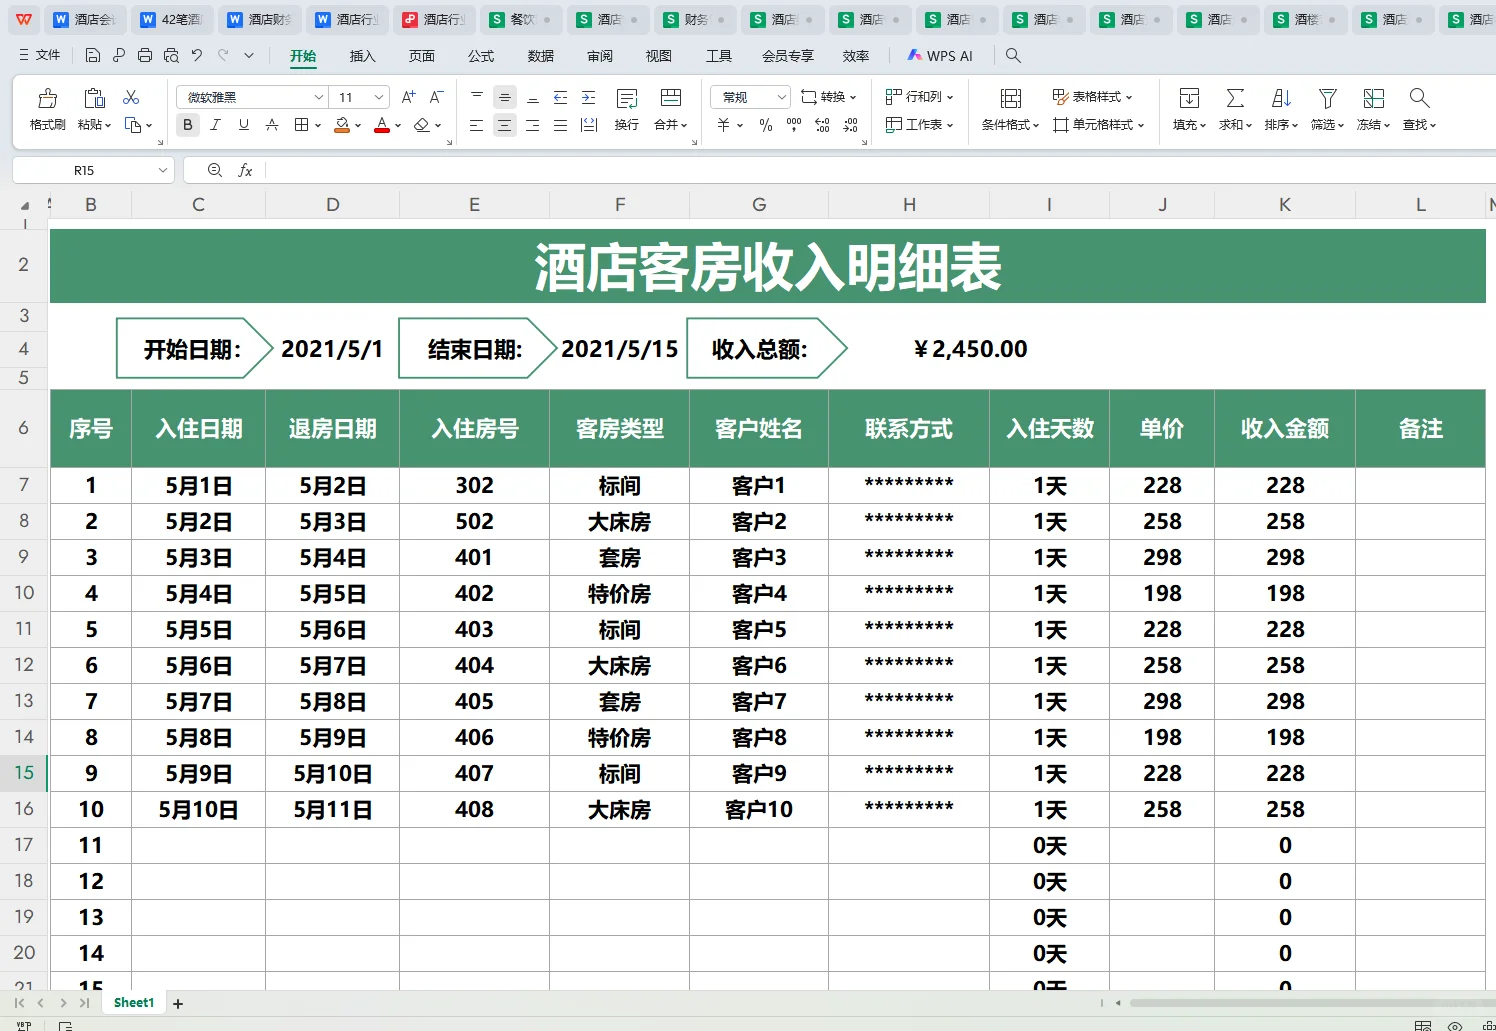Viewport: 1496px width, 1031px height.
Task: Toggle center horizontal alignment
Action: click(x=505, y=125)
